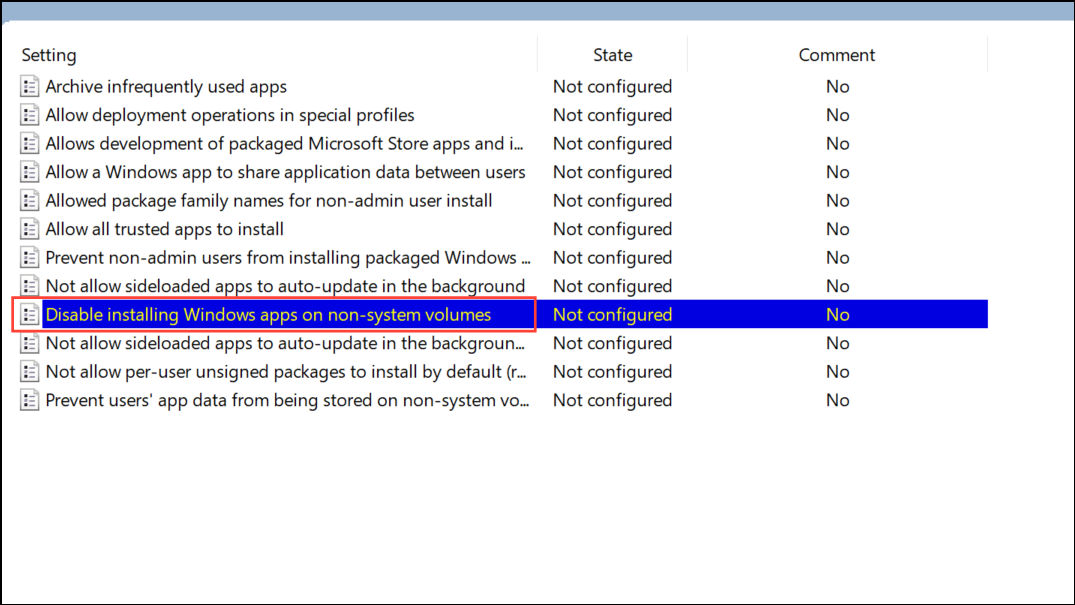Select Allows development of packaged Microsoft Store apps

(285, 143)
